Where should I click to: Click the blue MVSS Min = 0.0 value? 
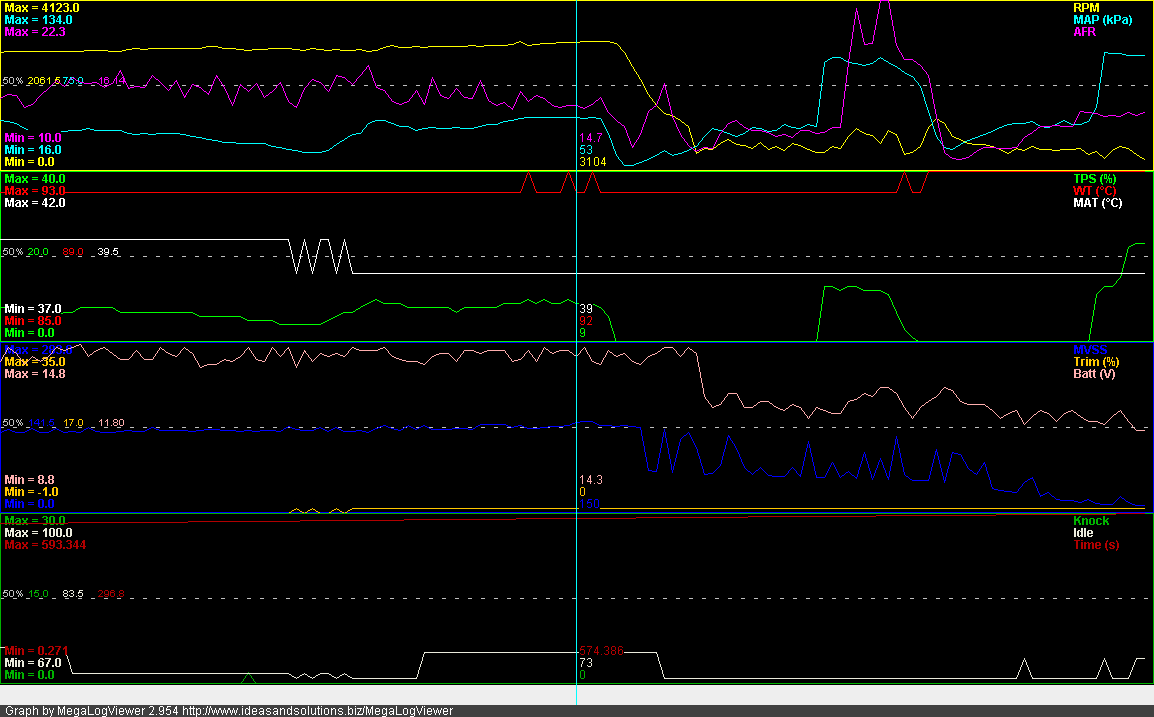click(29, 503)
